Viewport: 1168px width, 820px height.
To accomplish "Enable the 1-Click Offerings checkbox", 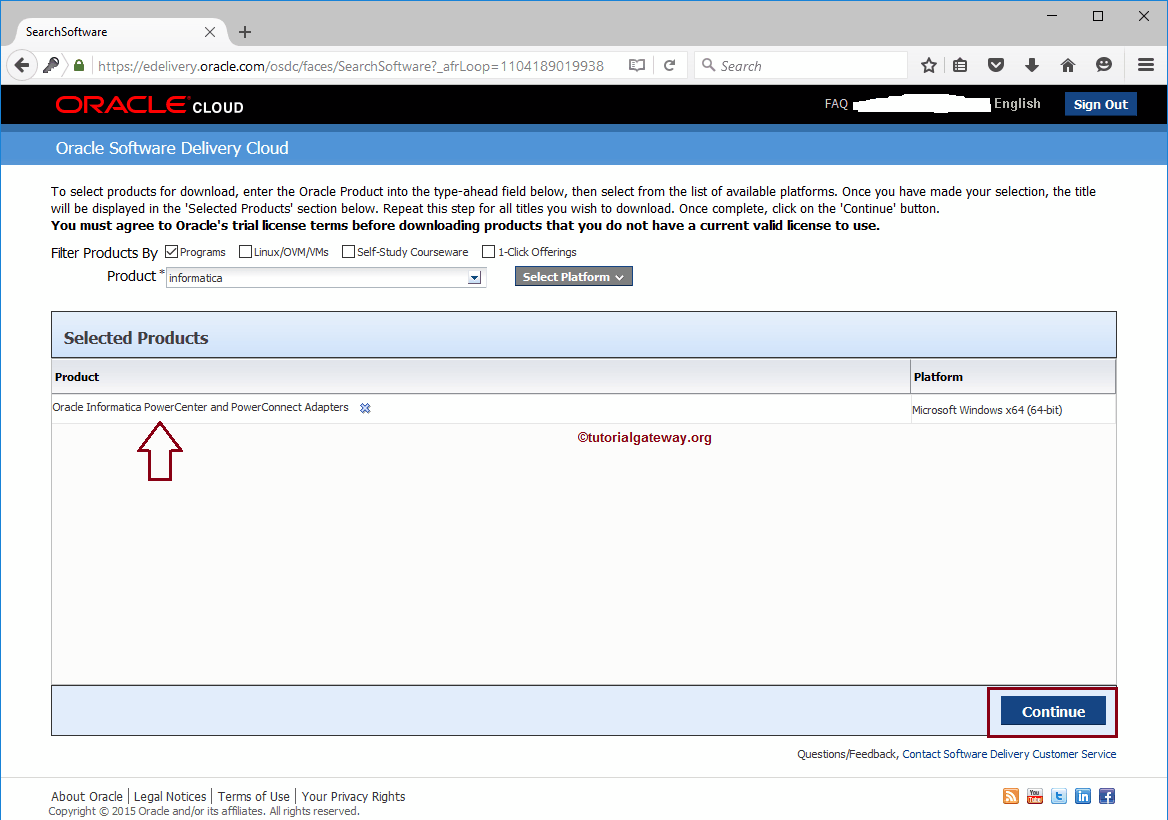I will click(x=489, y=252).
